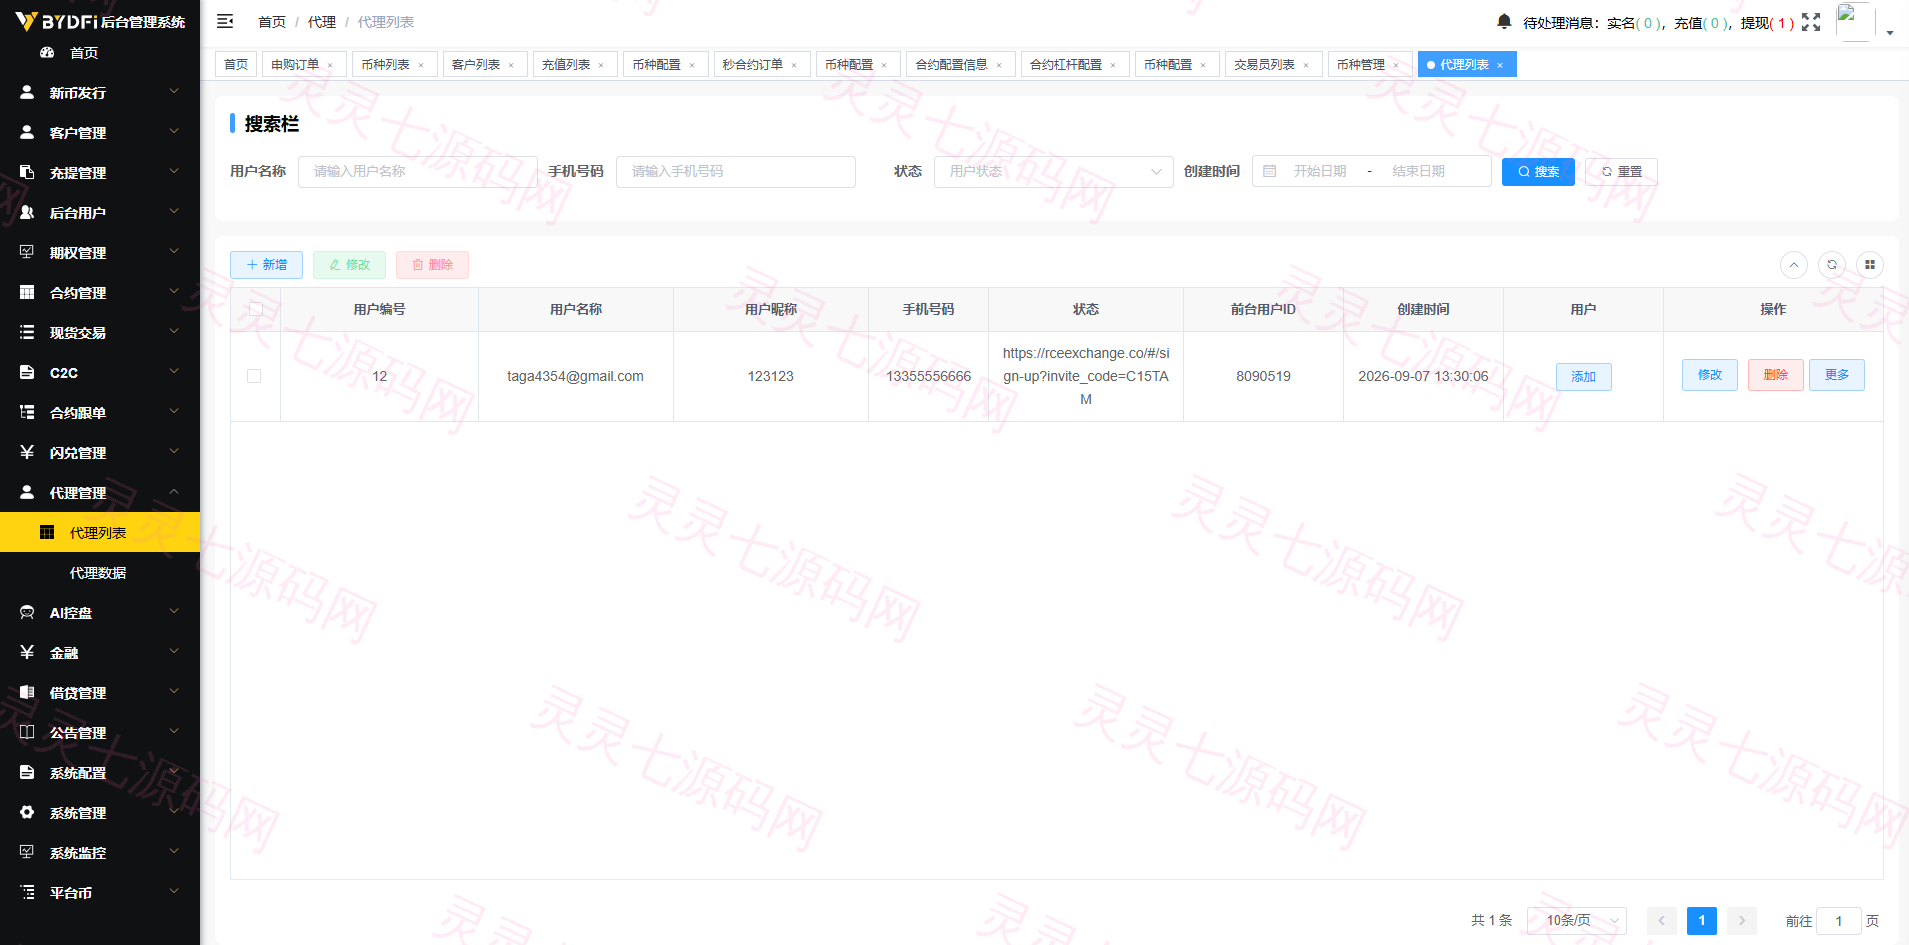1909x945 pixels.
Task: Expand the 新币发行 sidebar menu
Action: [x=100, y=92]
